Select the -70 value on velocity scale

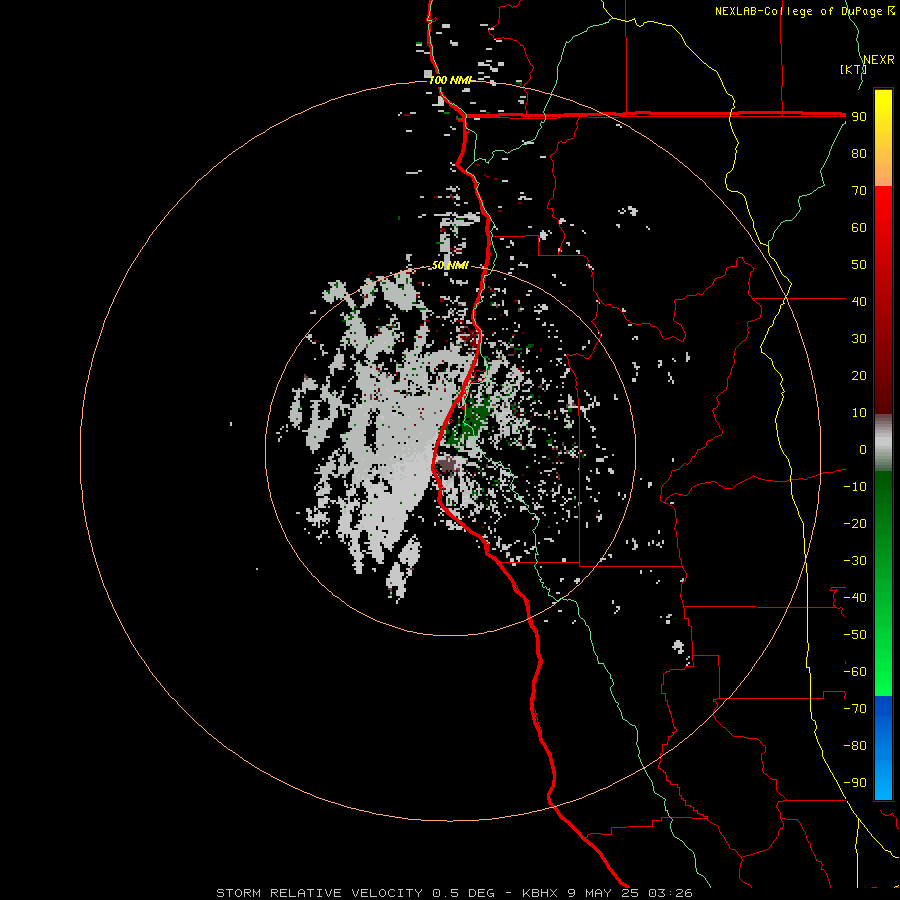pyautogui.click(x=855, y=708)
